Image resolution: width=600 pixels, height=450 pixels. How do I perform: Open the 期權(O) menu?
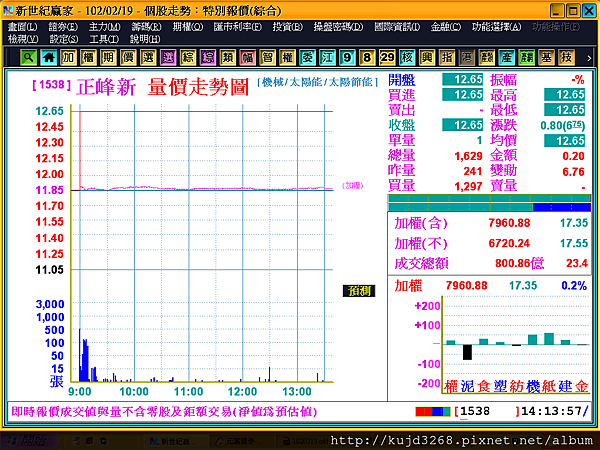pyautogui.click(x=188, y=27)
